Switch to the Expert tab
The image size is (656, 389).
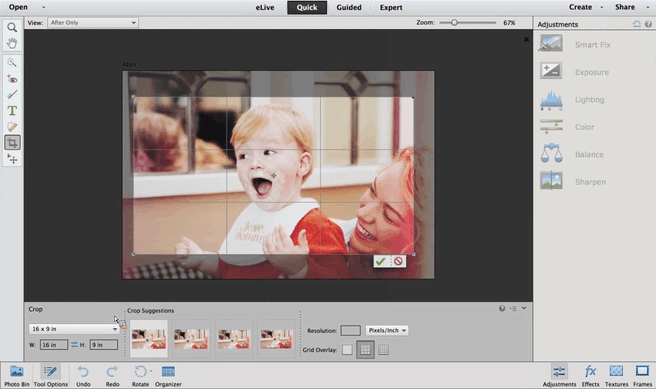click(x=391, y=8)
